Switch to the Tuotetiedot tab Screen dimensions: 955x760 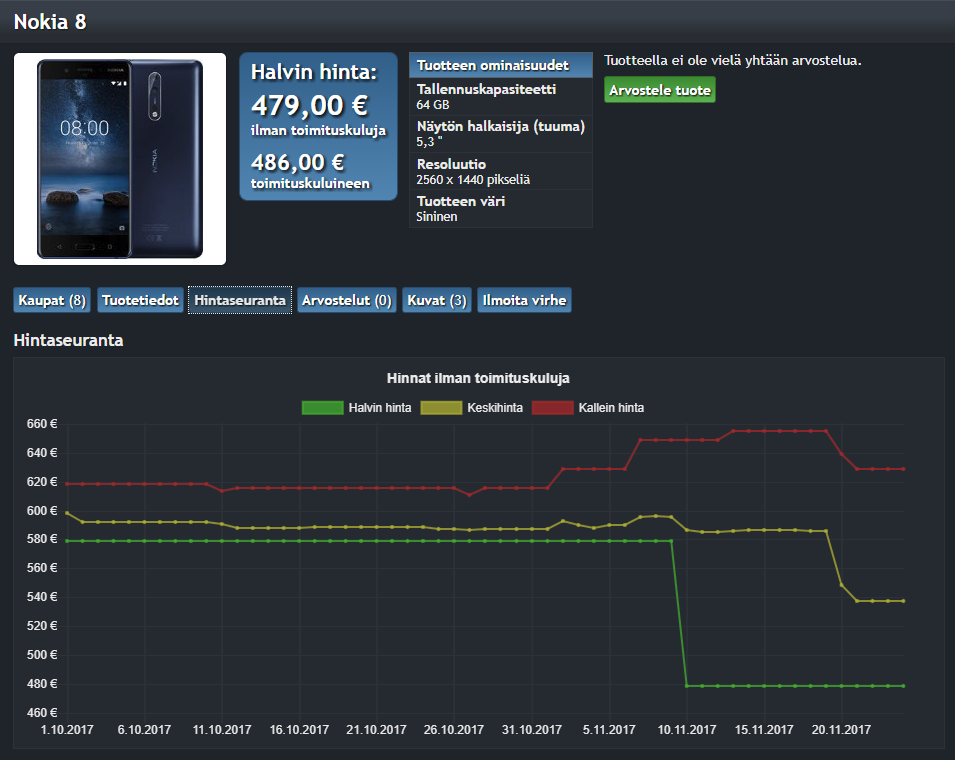[x=140, y=300]
